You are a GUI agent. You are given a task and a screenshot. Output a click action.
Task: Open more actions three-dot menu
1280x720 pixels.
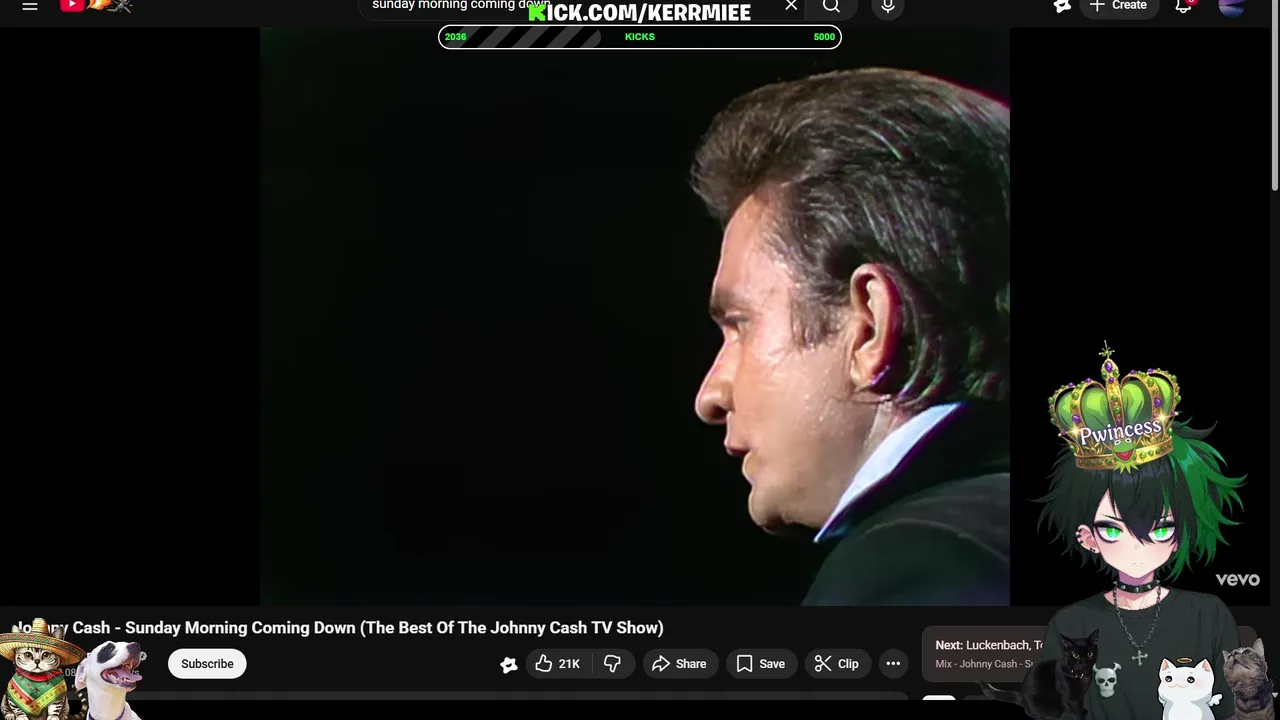[893, 664]
